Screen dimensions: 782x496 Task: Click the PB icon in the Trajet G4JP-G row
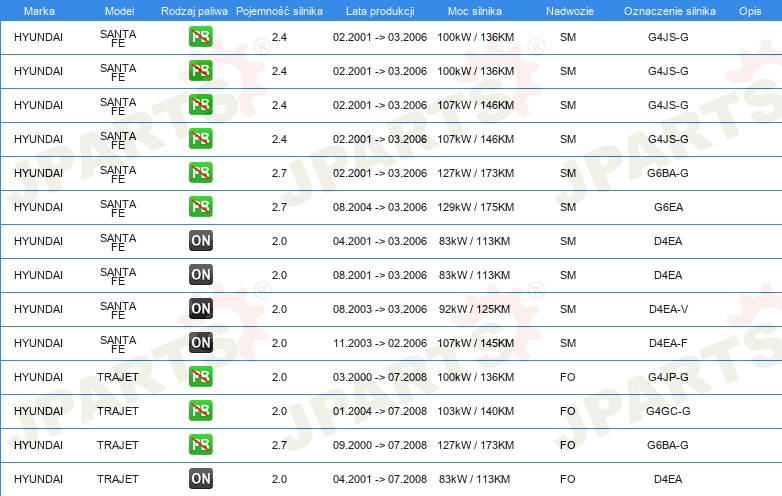pyautogui.click(x=201, y=377)
